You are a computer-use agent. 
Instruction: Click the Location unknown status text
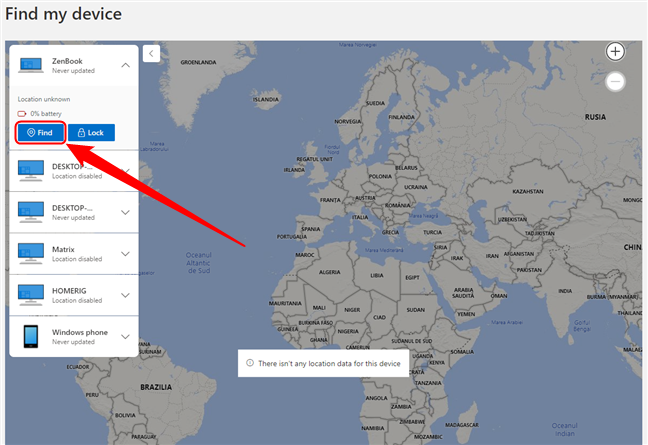click(44, 99)
